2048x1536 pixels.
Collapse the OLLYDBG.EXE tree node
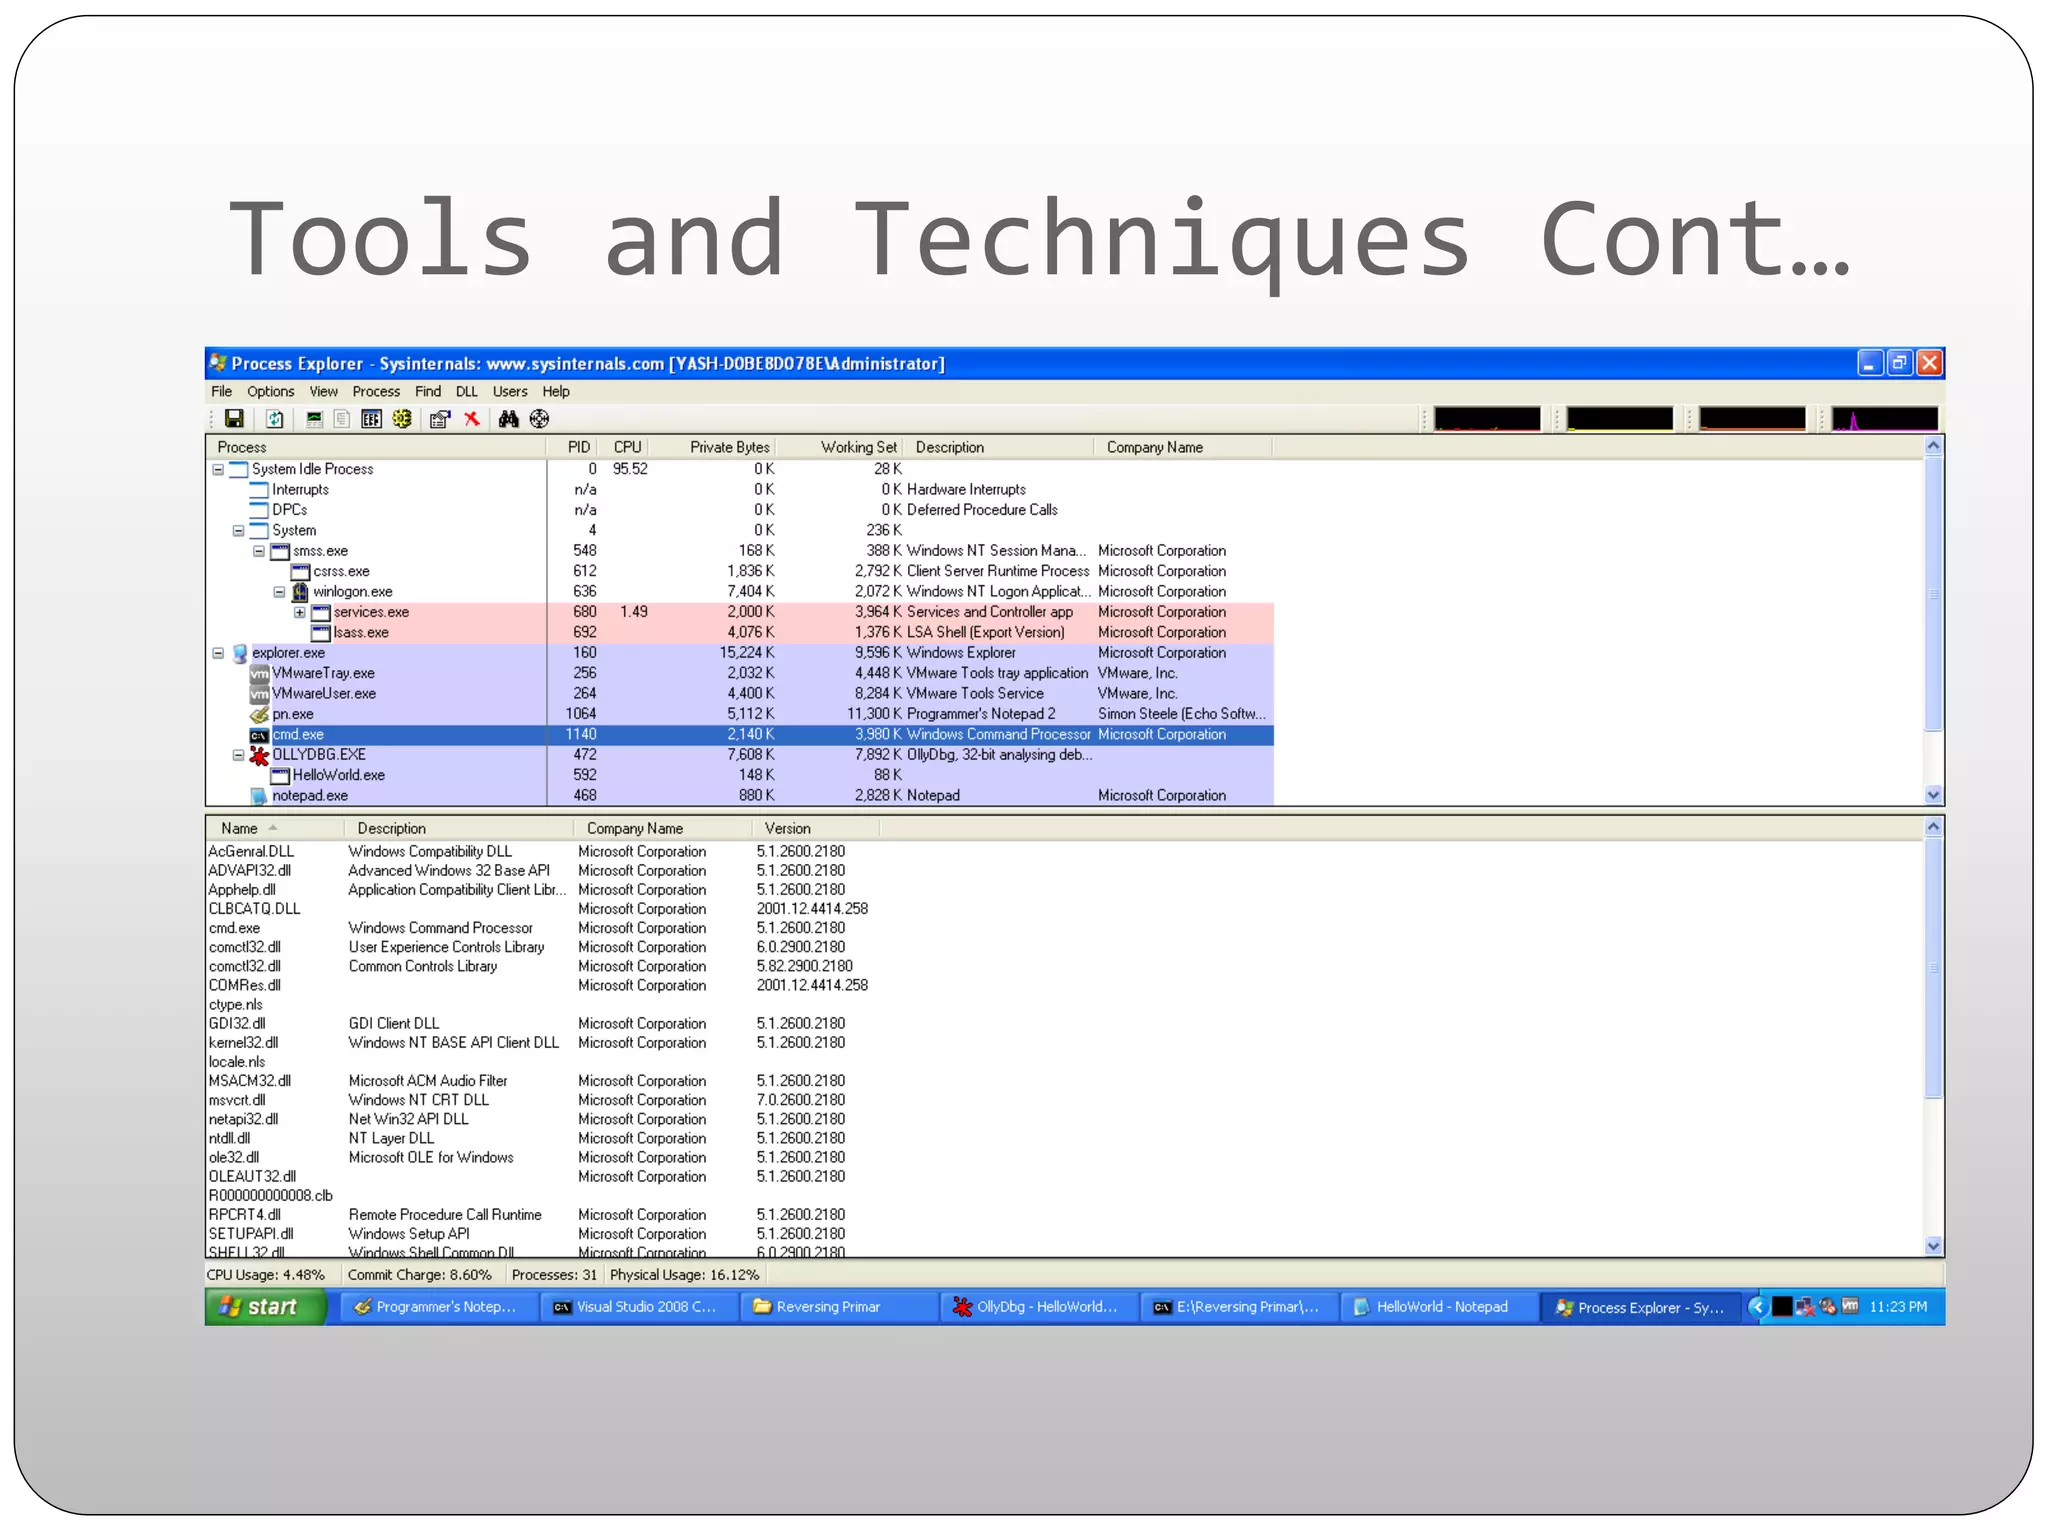pyautogui.click(x=239, y=755)
